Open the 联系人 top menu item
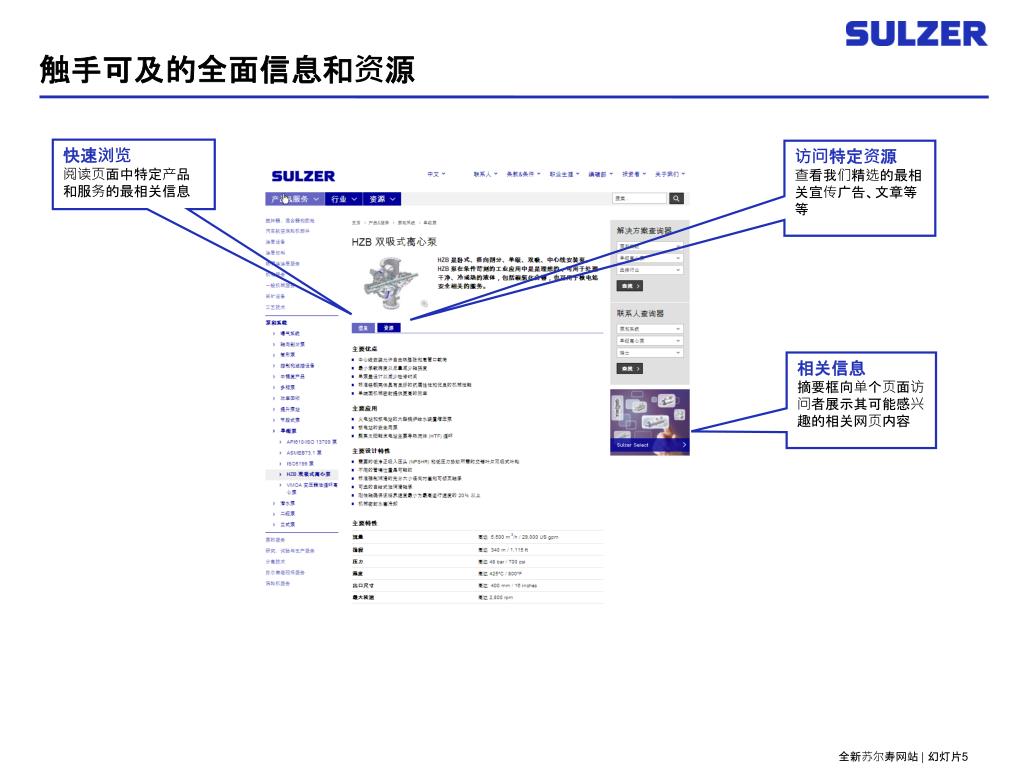The height and width of the screenshot is (768, 1024). pos(485,174)
